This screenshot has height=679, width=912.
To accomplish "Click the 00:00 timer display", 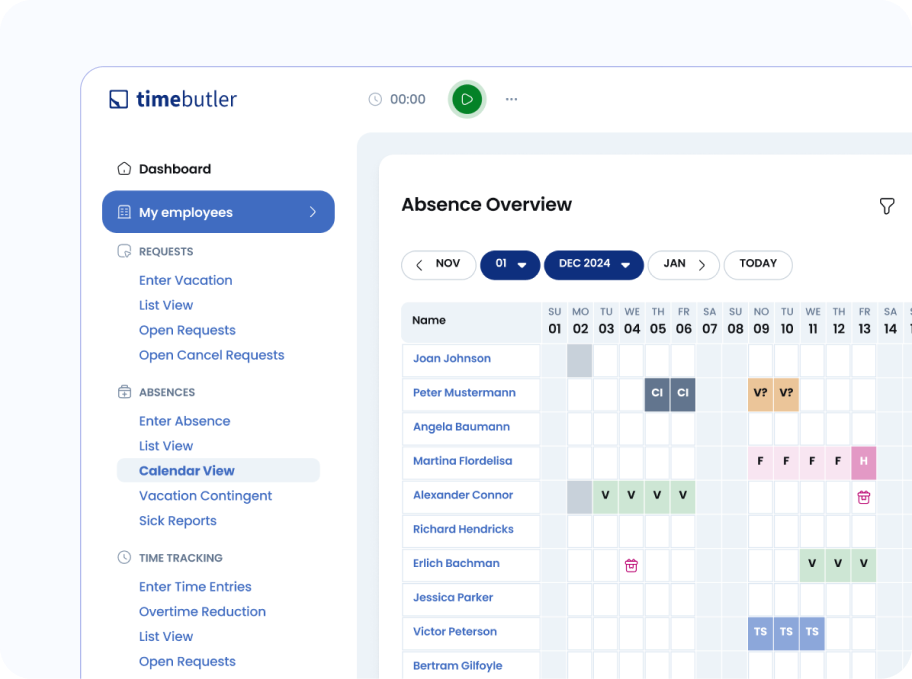I will pyautogui.click(x=408, y=99).
